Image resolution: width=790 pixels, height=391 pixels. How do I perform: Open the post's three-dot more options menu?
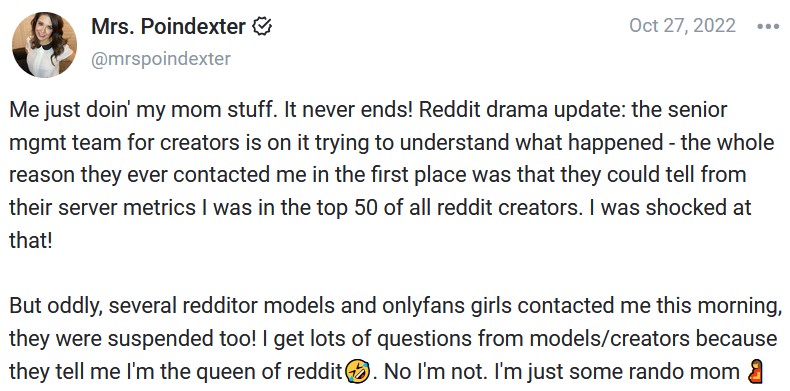point(768,27)
